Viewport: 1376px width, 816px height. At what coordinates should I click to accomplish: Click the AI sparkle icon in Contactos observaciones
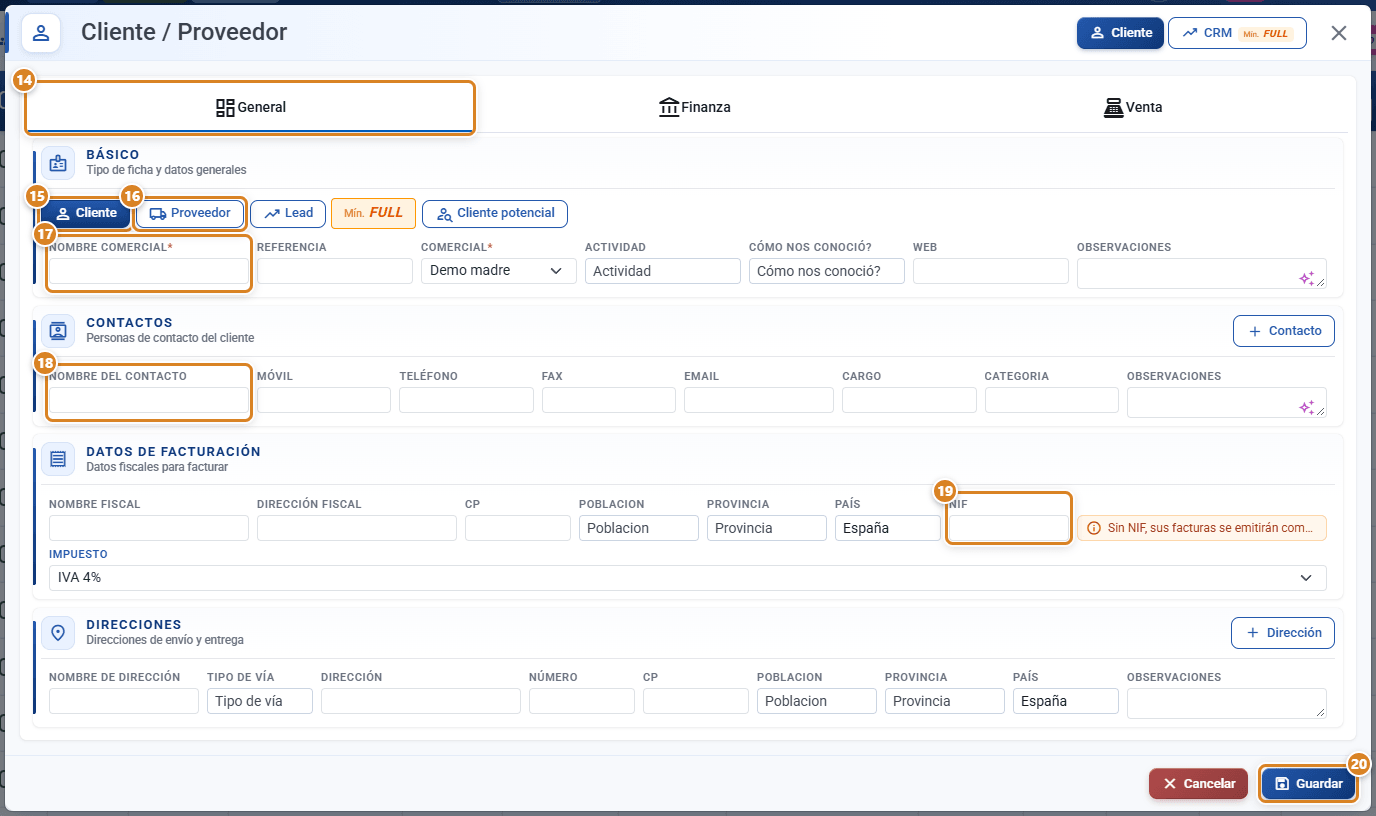point(1306,407)
